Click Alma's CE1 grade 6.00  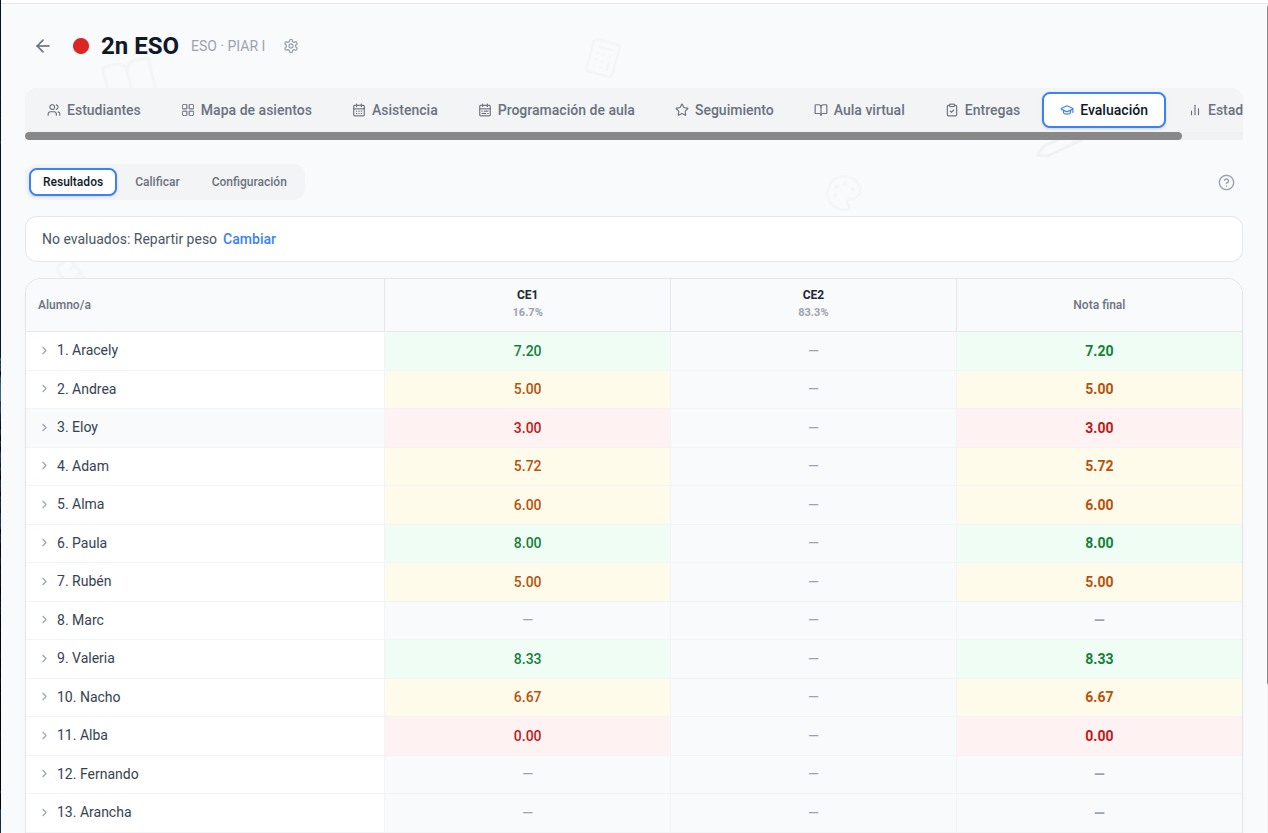[527, 505]
